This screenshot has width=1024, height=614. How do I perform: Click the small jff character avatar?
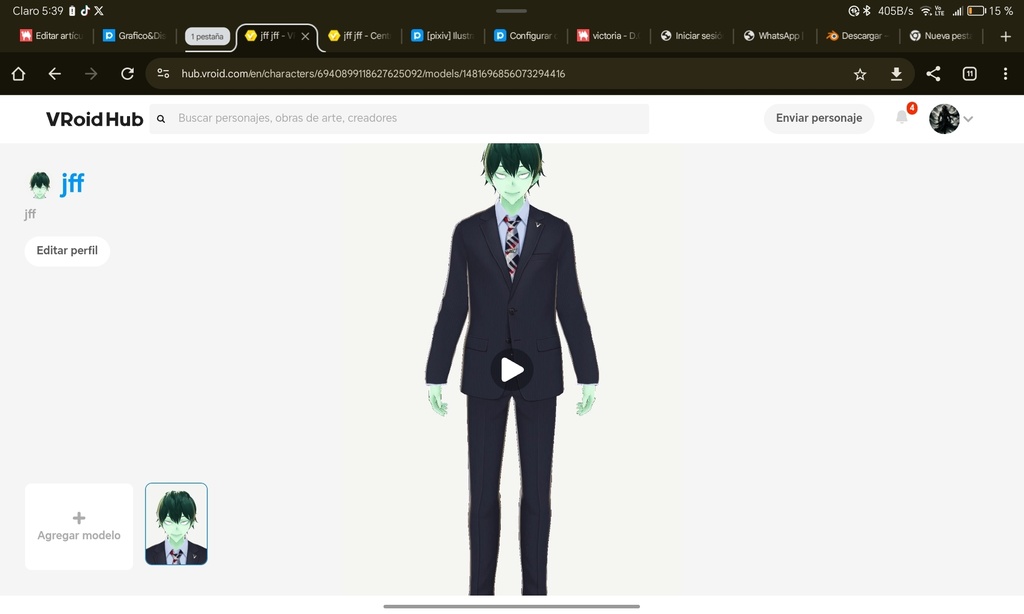point(40,185)
